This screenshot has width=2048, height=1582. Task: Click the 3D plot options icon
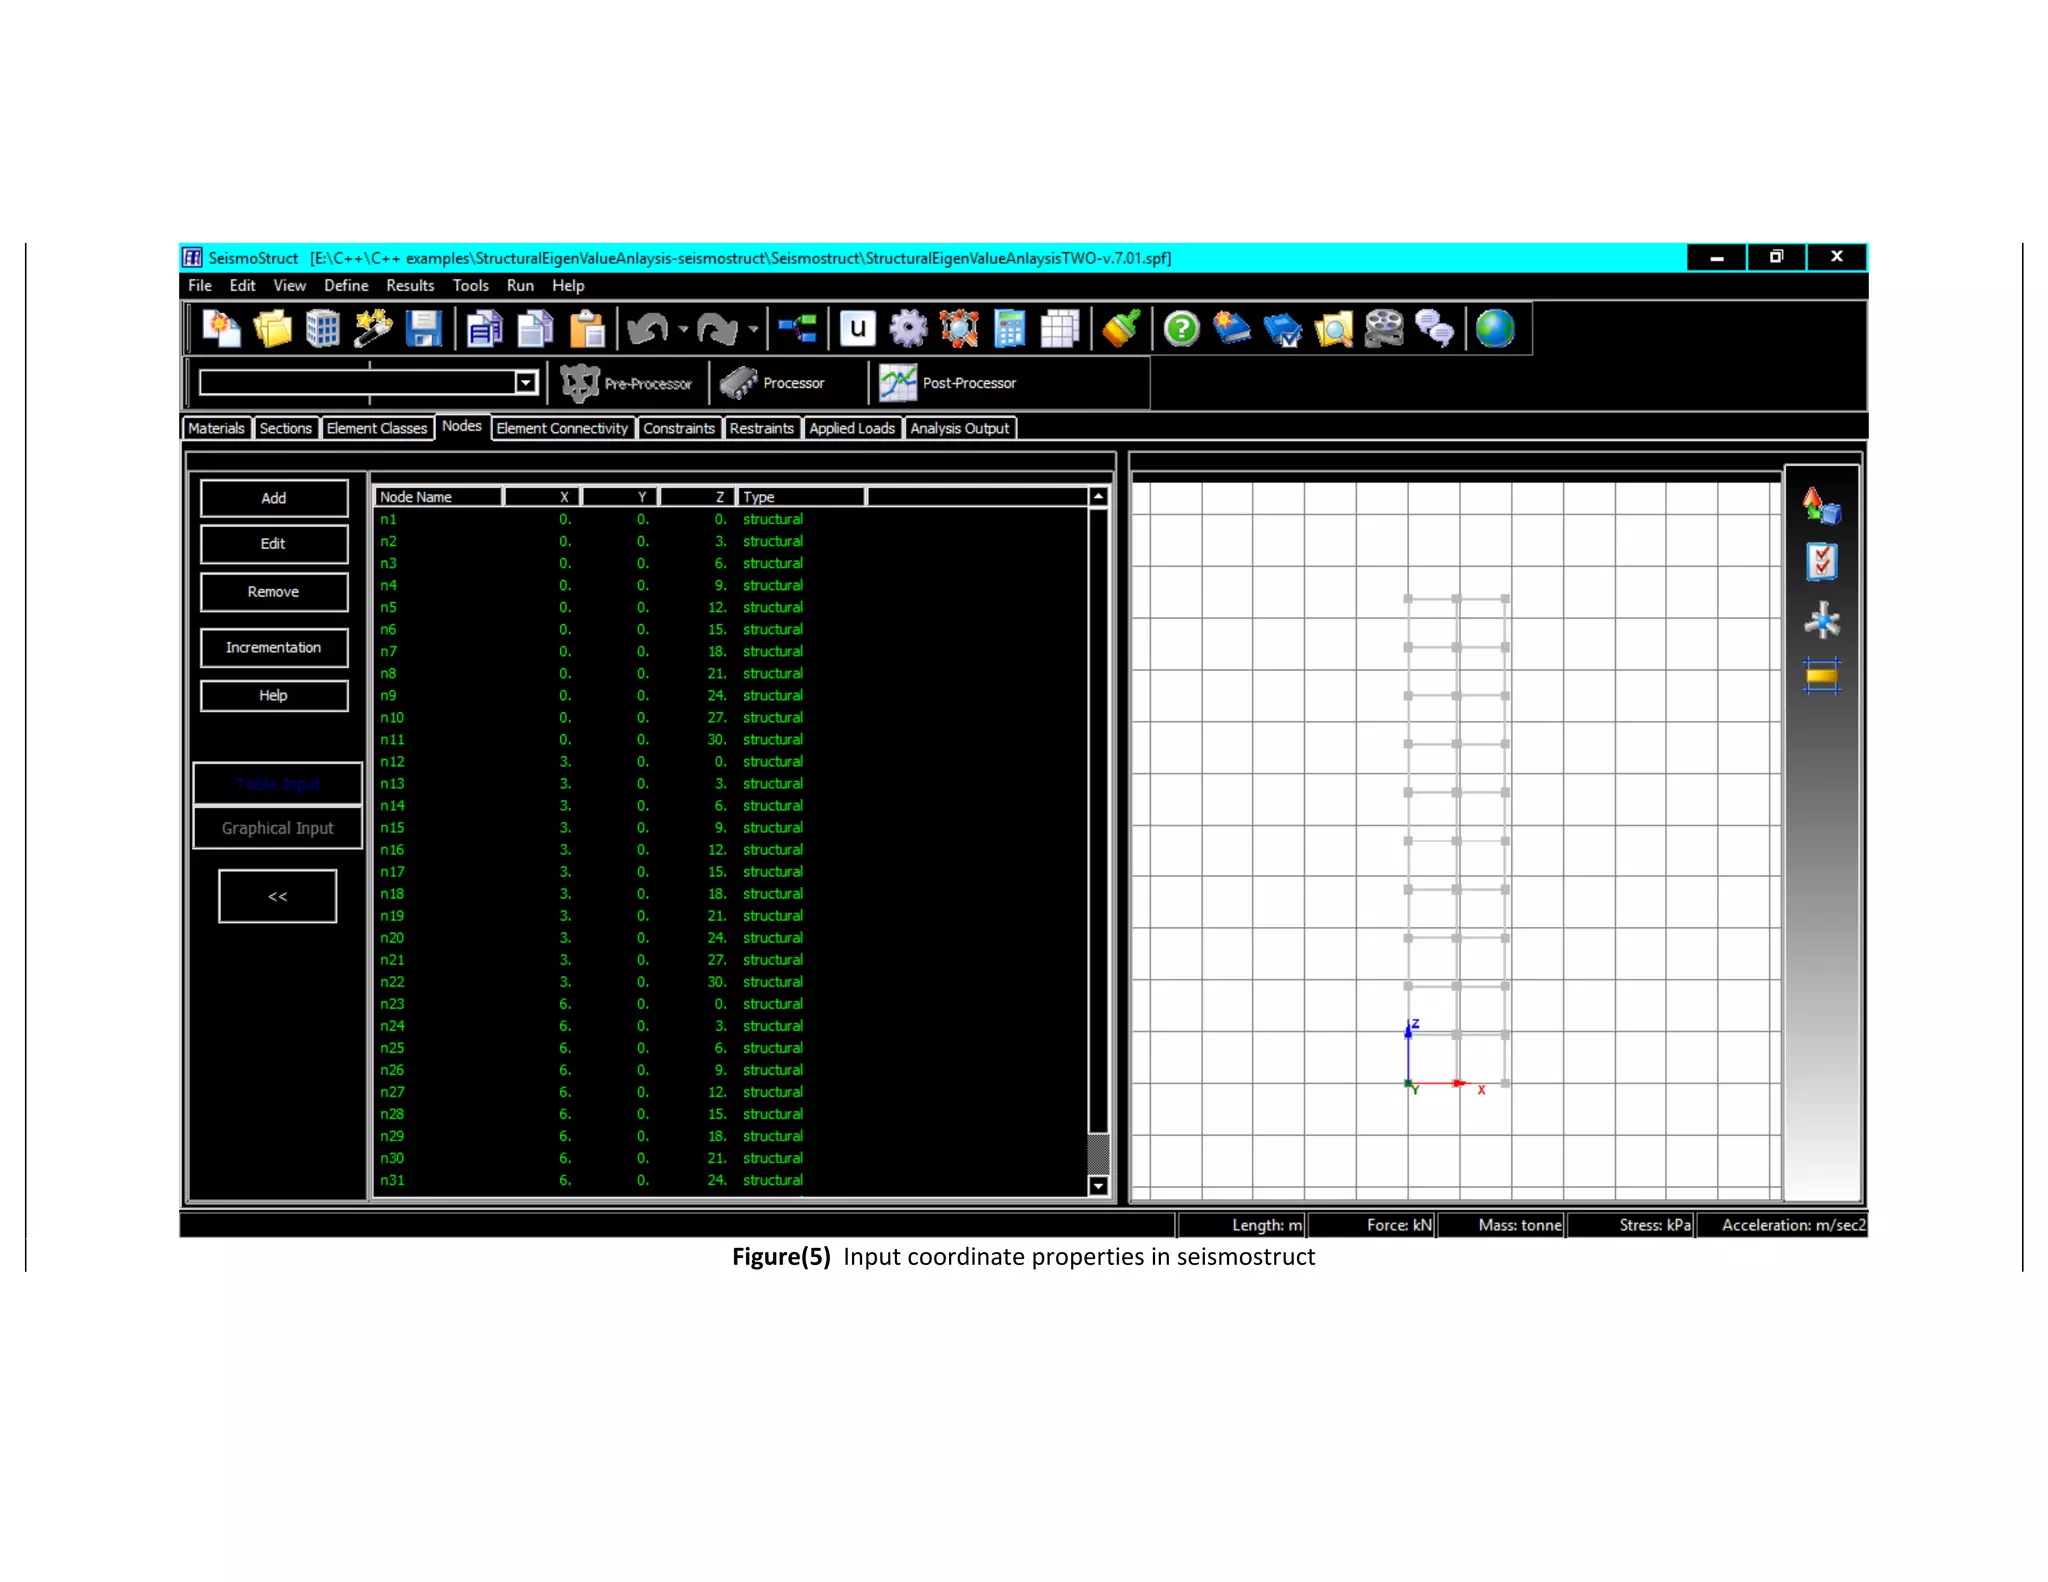click(1821, 506)
